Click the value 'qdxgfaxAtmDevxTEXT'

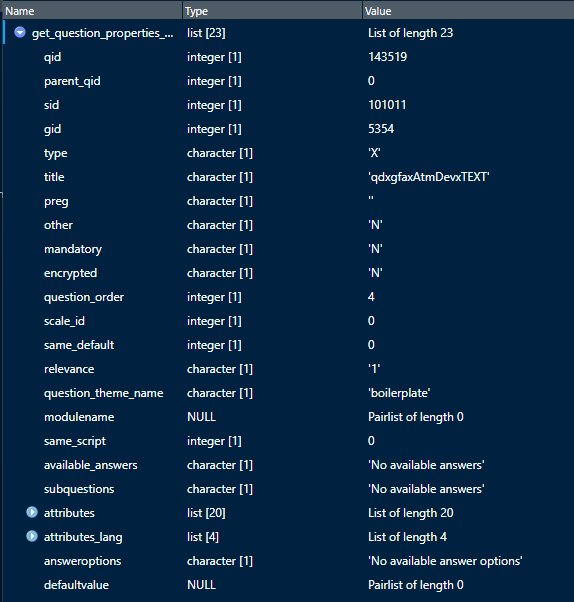click(x=428, y=177)
